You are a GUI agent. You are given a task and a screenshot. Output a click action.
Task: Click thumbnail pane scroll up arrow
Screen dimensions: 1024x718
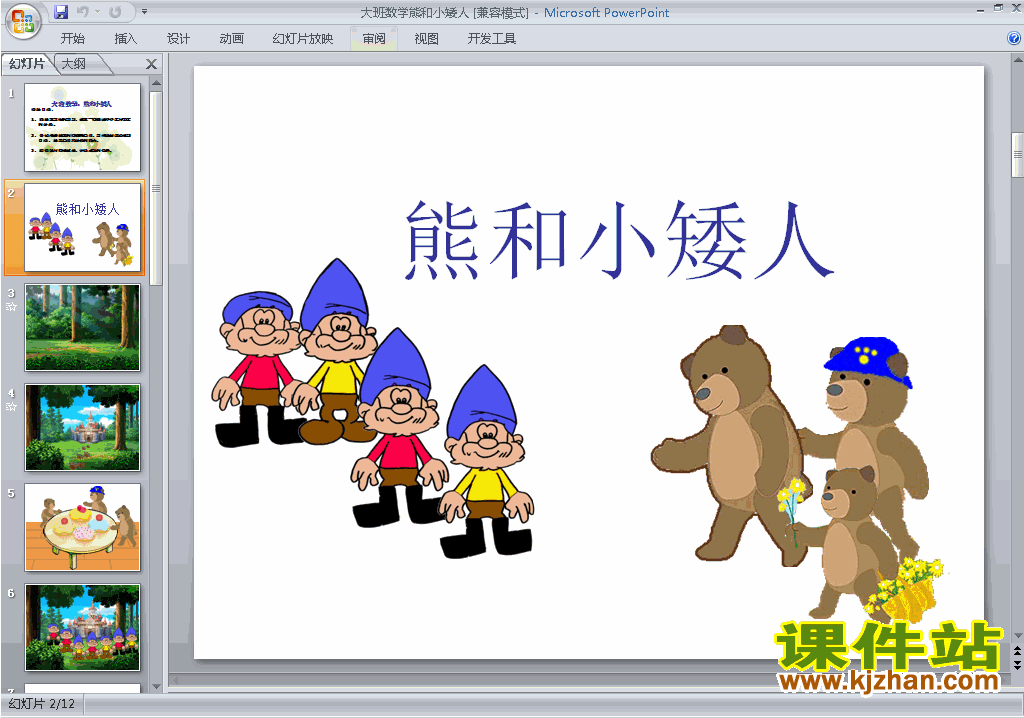156,83
